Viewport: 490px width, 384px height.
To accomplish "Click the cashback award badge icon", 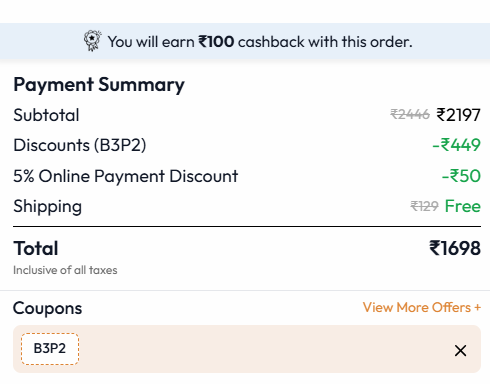I will click(x=92, y=41).
